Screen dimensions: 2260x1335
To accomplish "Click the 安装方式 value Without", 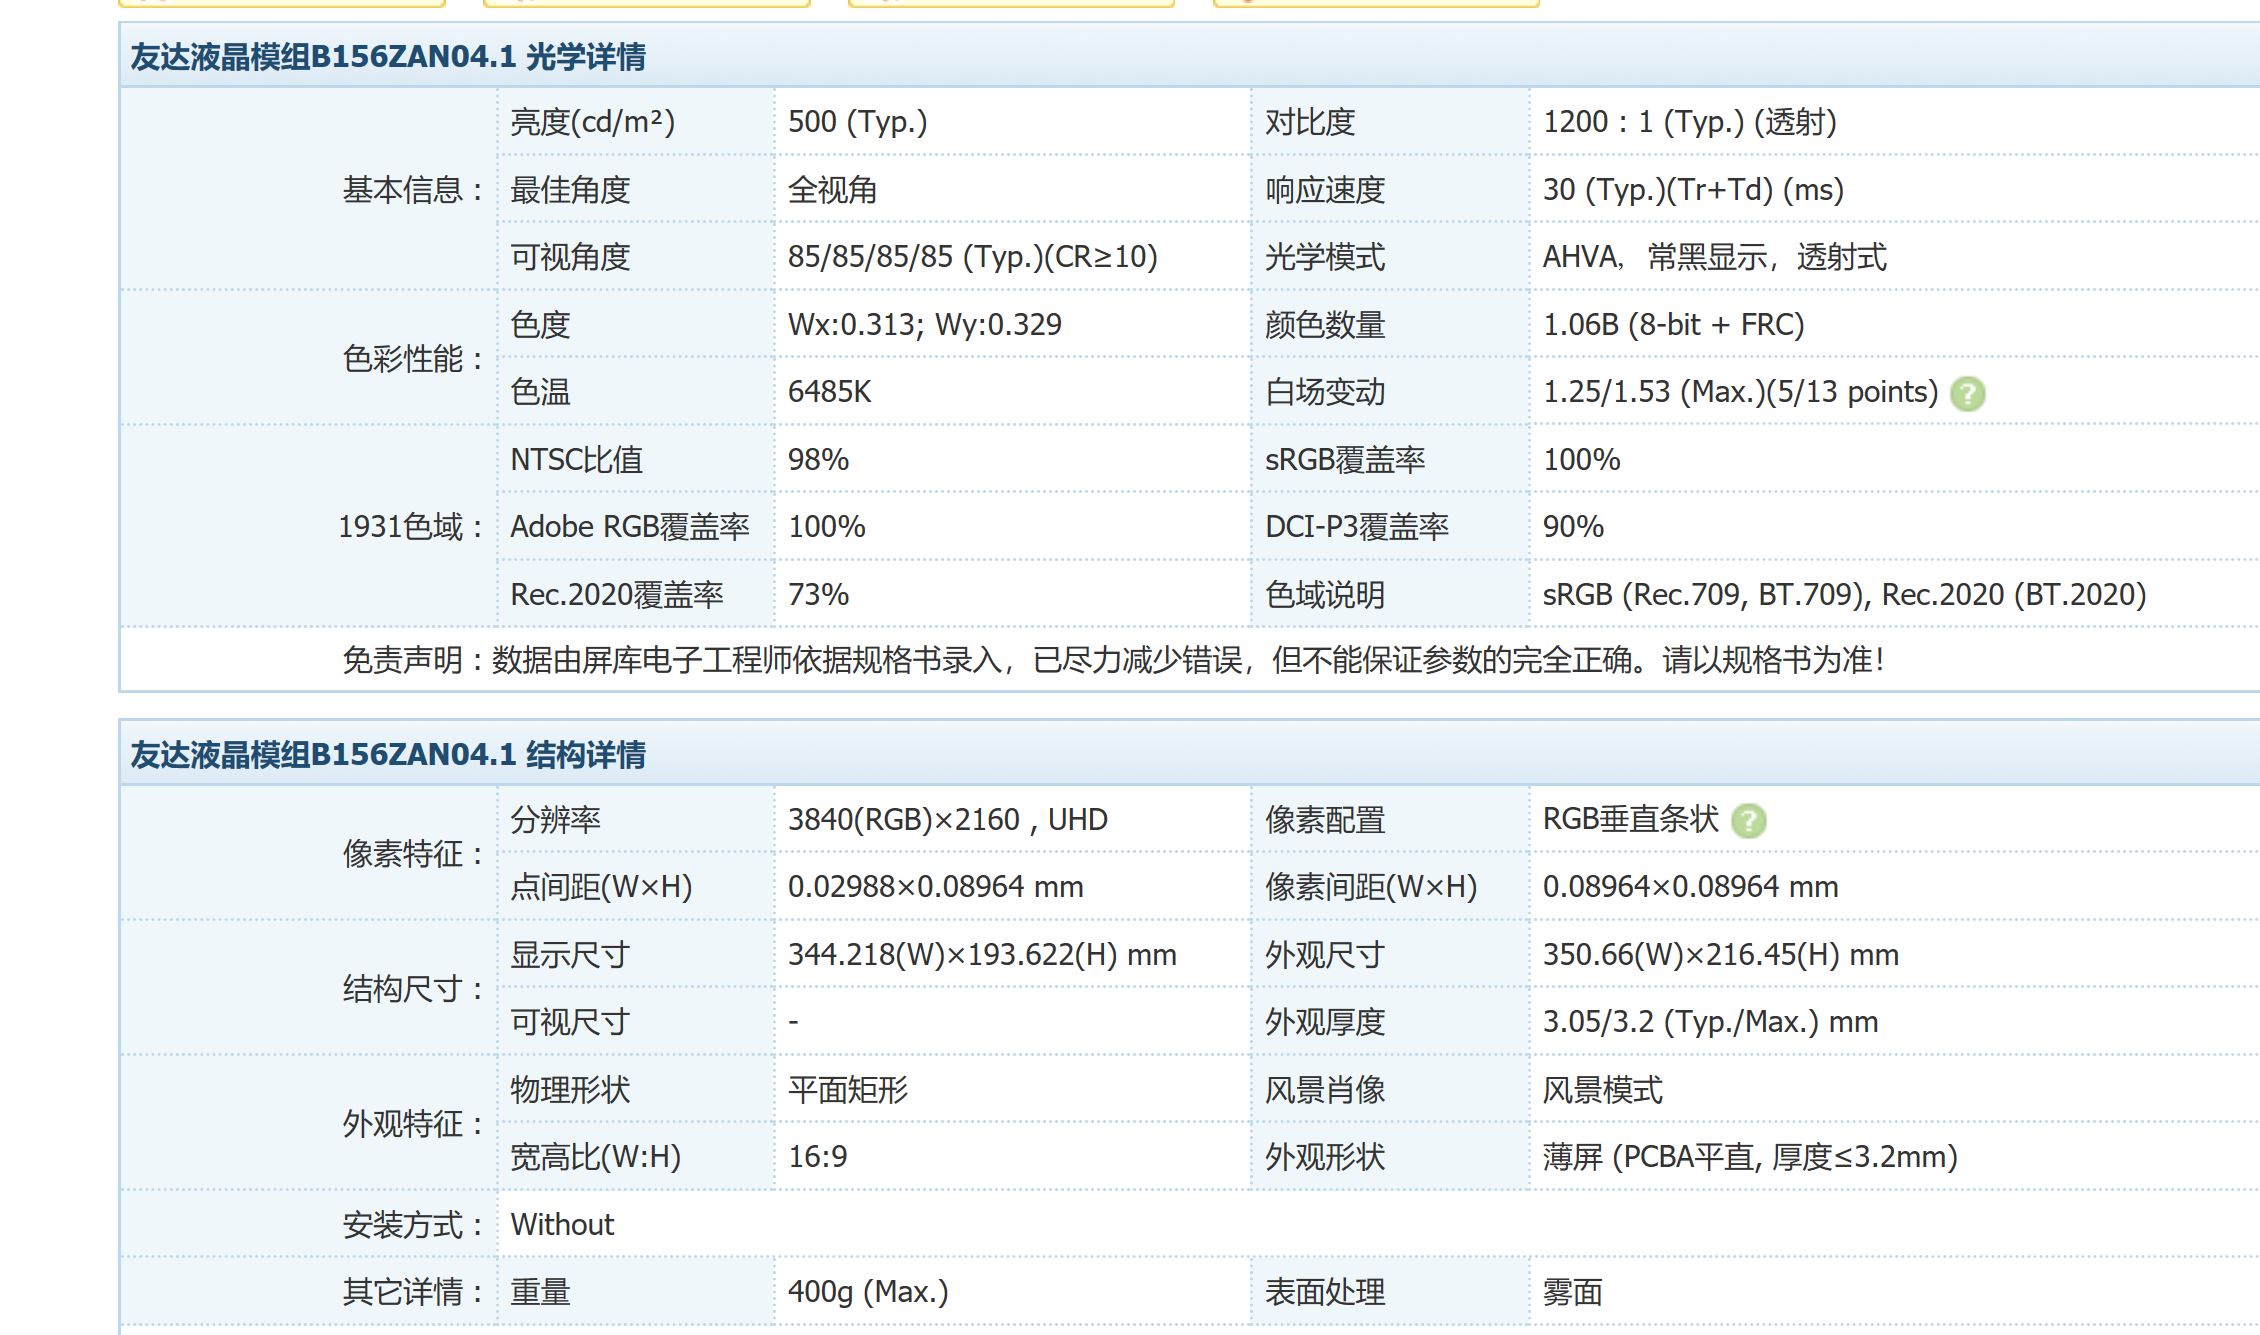I will point(562,1225).
